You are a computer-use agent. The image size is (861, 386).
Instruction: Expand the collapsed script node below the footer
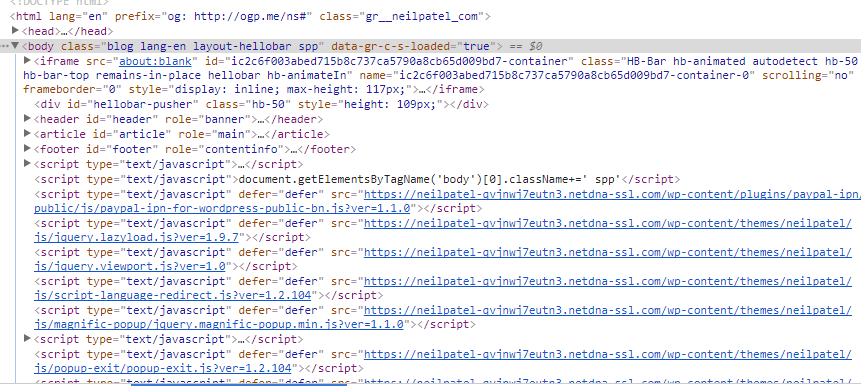(x=27, y=163)
